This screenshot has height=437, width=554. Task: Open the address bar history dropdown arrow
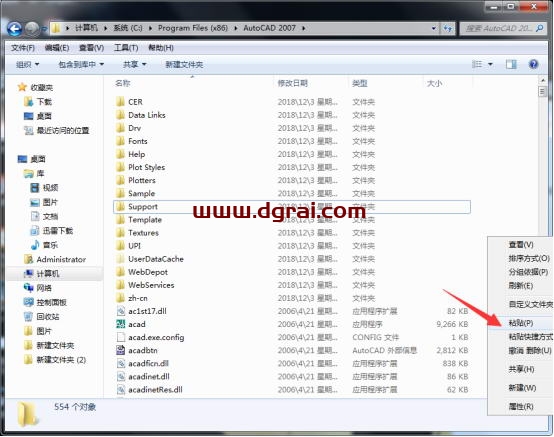434,28
